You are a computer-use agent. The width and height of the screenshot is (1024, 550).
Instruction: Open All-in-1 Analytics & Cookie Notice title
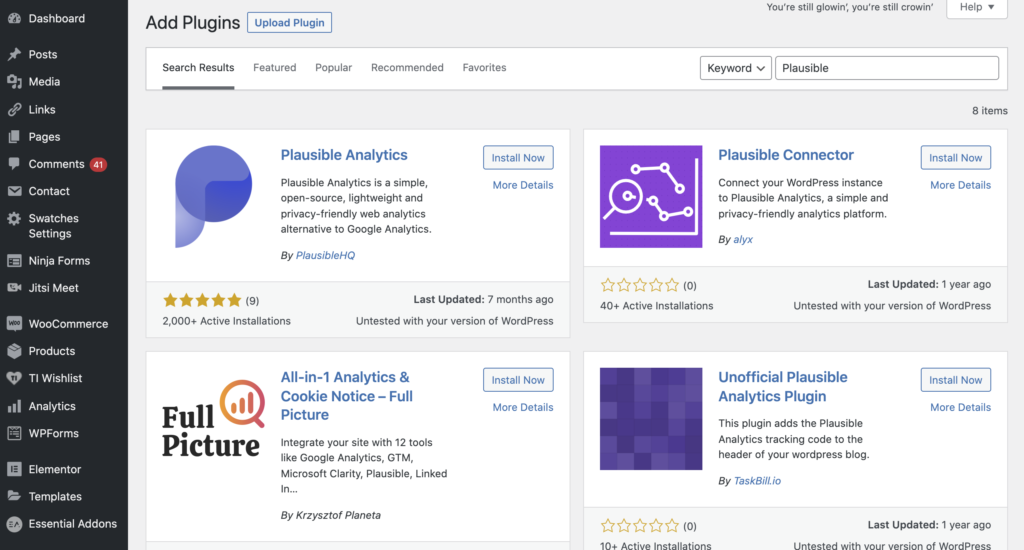tap(347, 396)
